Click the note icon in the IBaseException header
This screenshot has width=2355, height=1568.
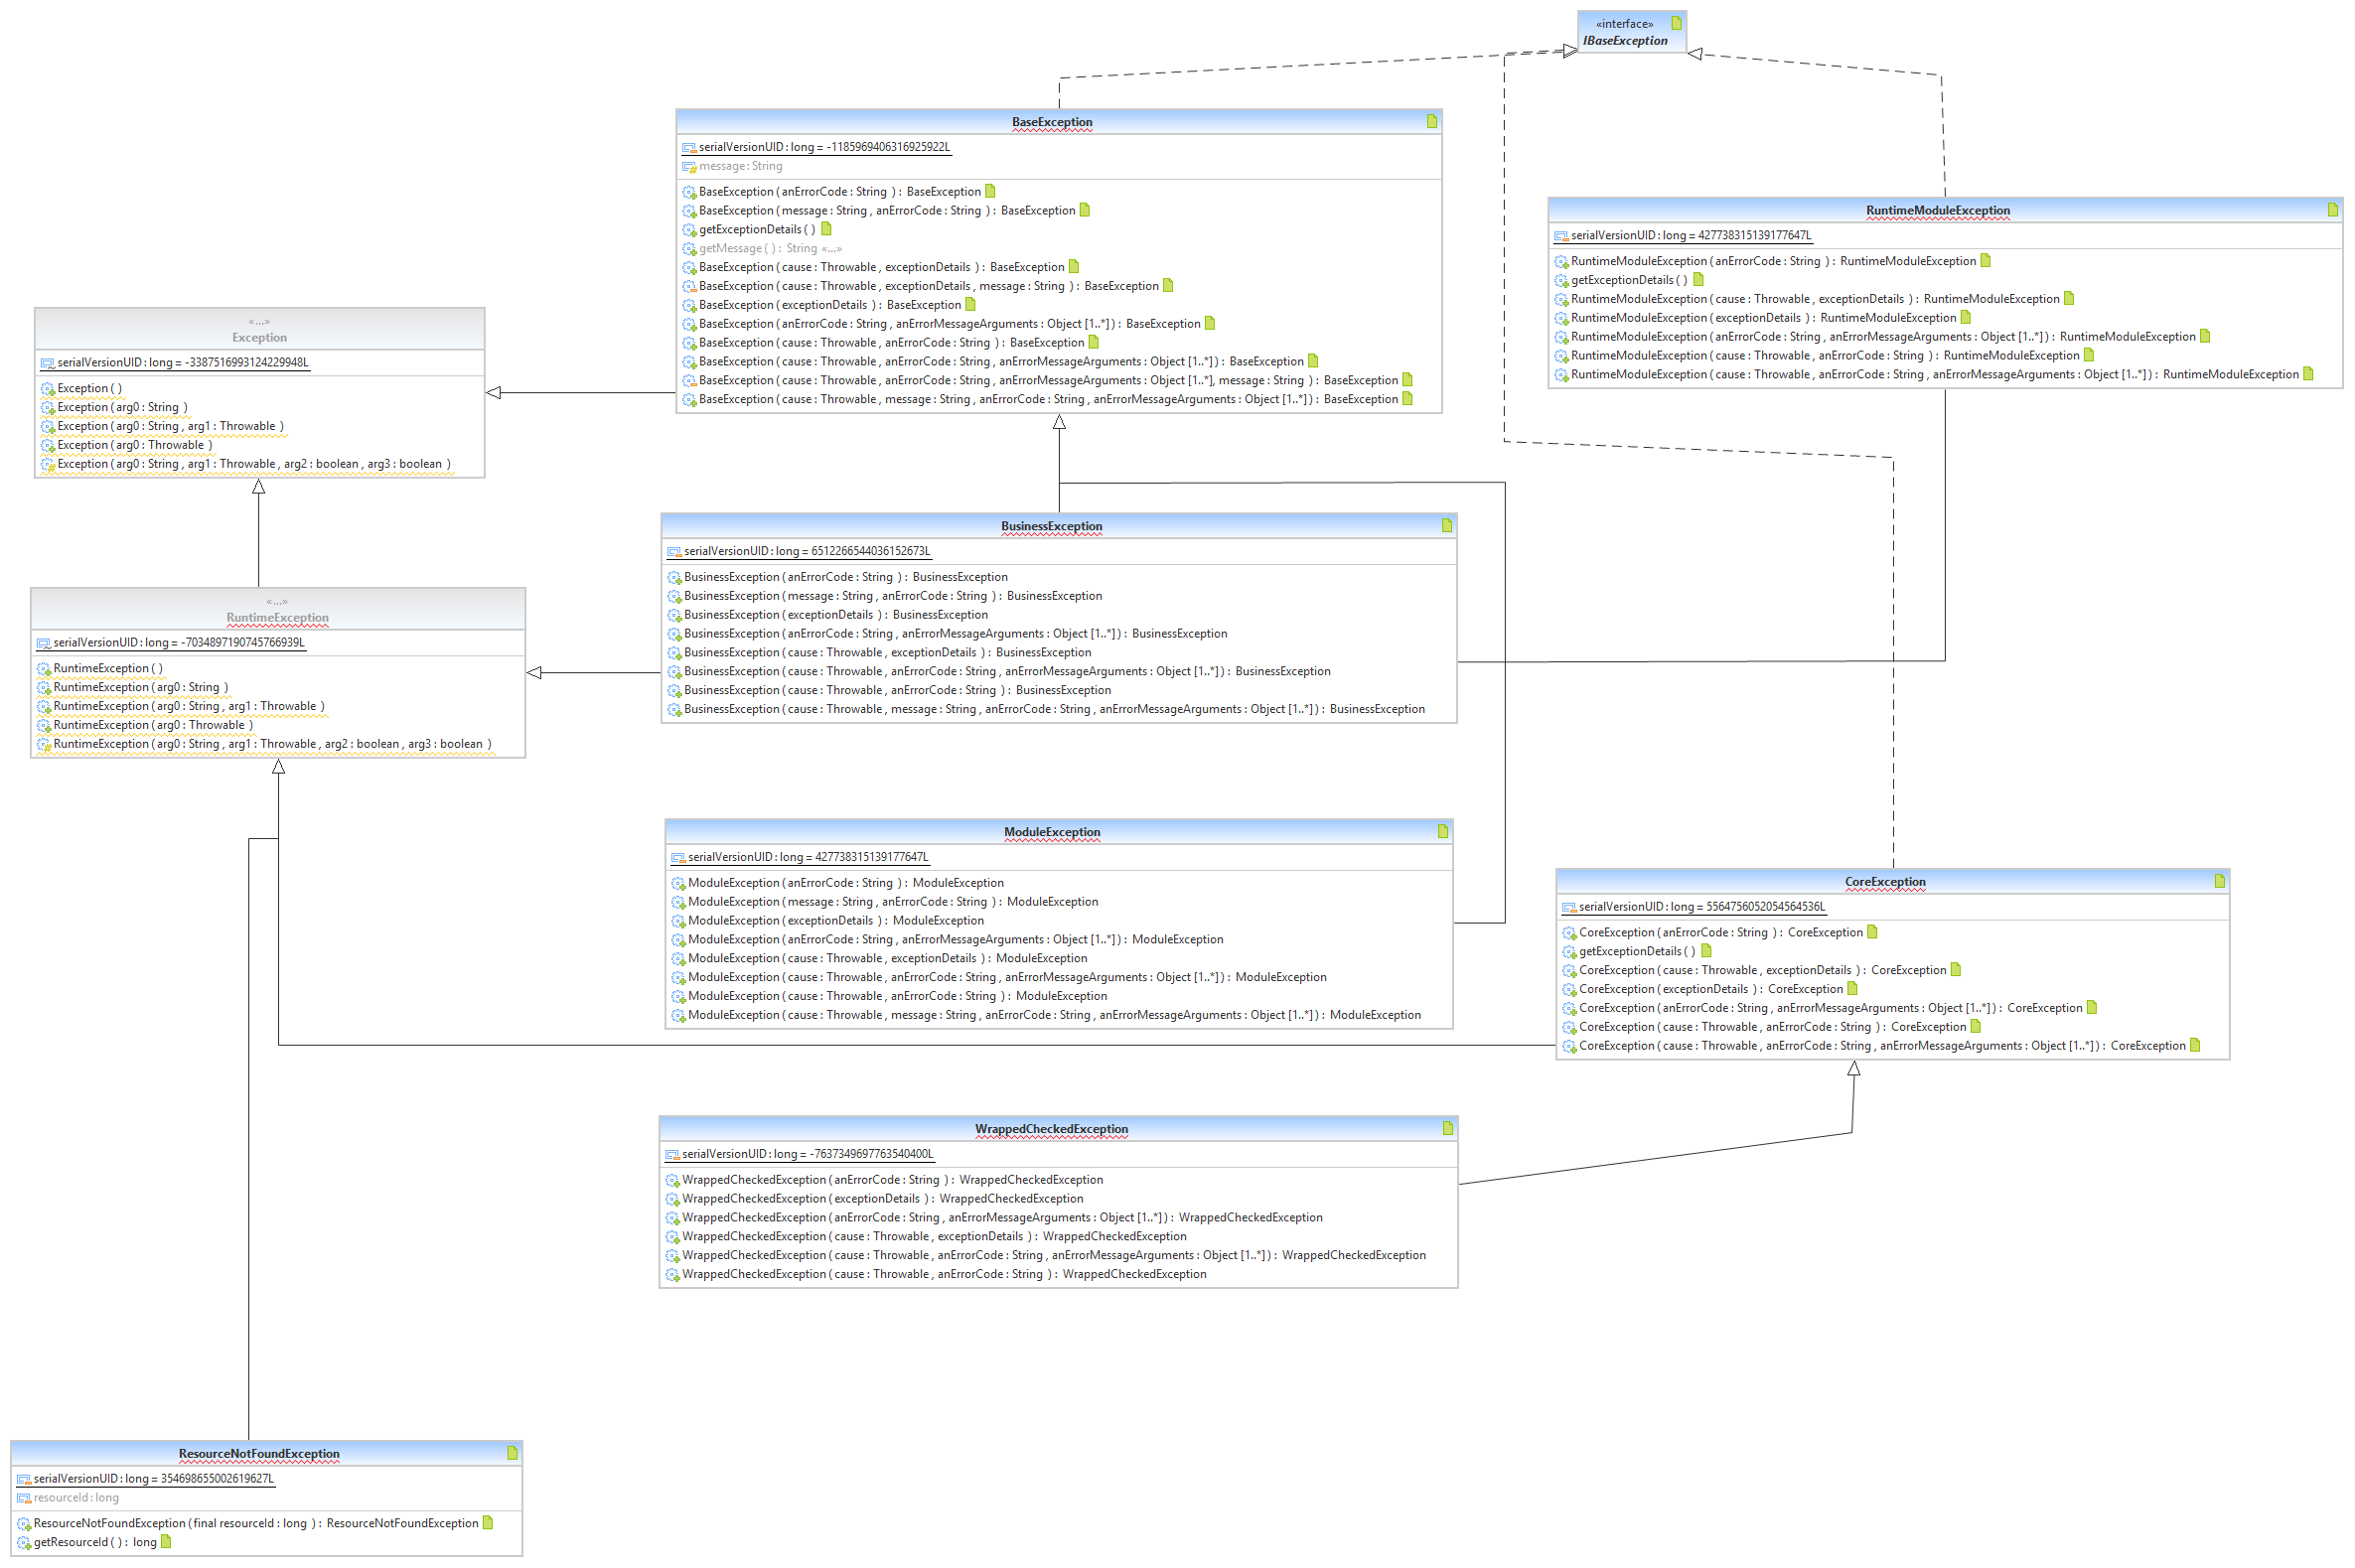point(1676,23)
